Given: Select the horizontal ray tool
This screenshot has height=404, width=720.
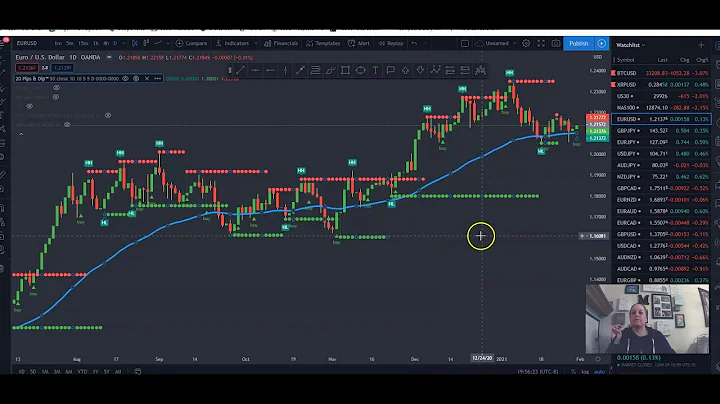Looking at the screenshot, I should (x=270, y=70).
